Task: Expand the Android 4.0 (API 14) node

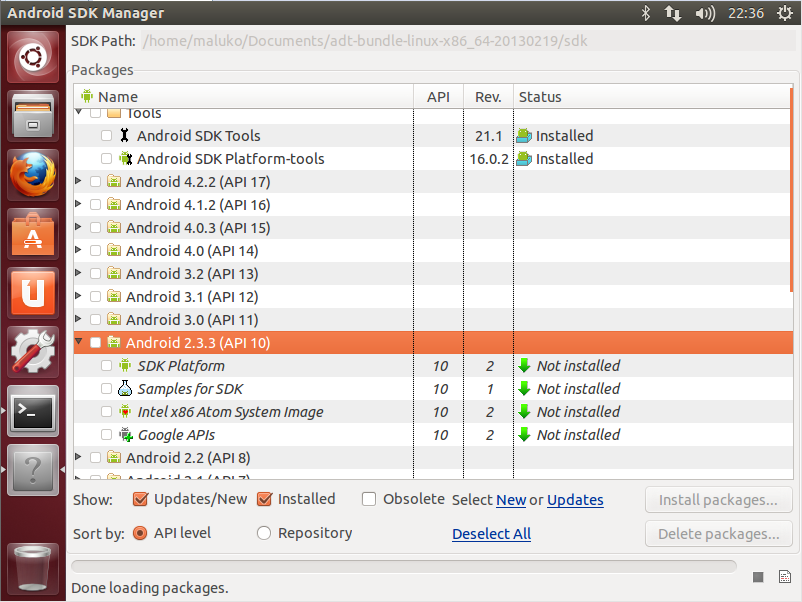Action: (x=78, y=250)
